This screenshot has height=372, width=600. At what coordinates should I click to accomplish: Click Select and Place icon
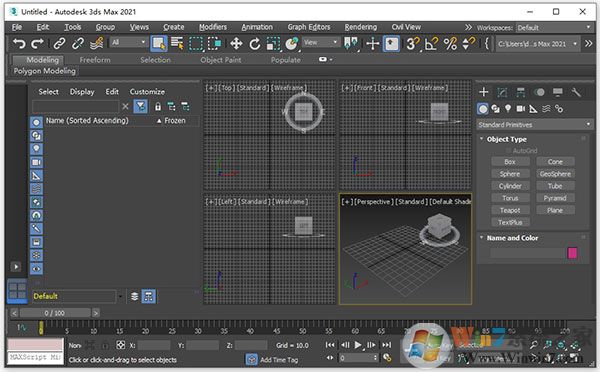(292, 44)
